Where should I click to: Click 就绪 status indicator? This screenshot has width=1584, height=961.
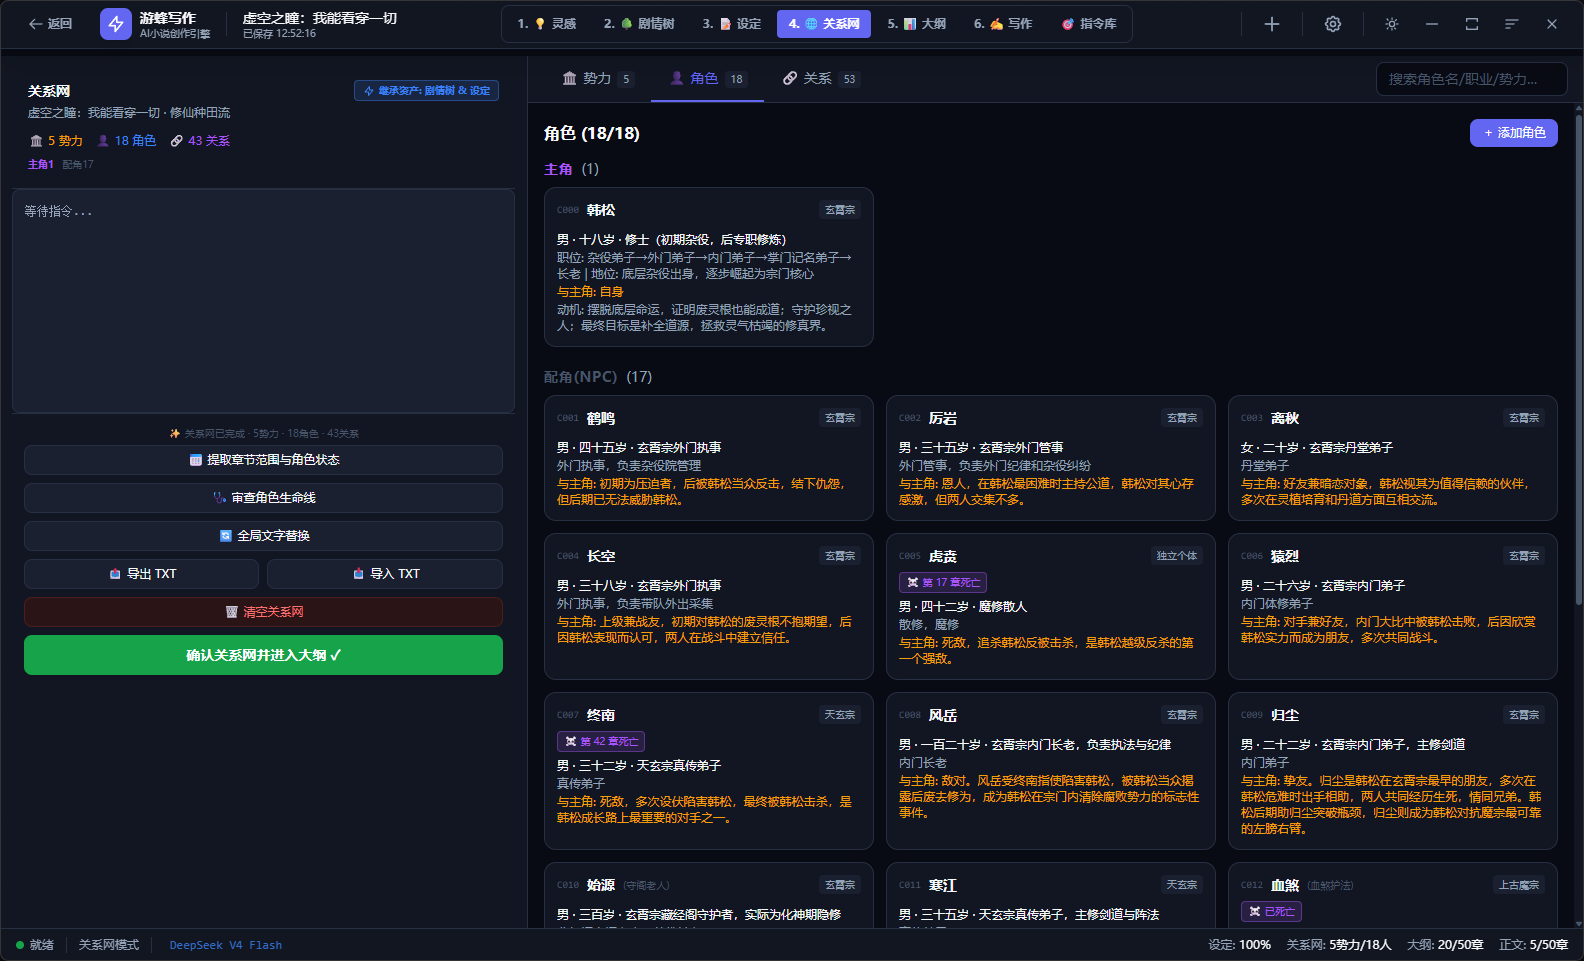35,945
